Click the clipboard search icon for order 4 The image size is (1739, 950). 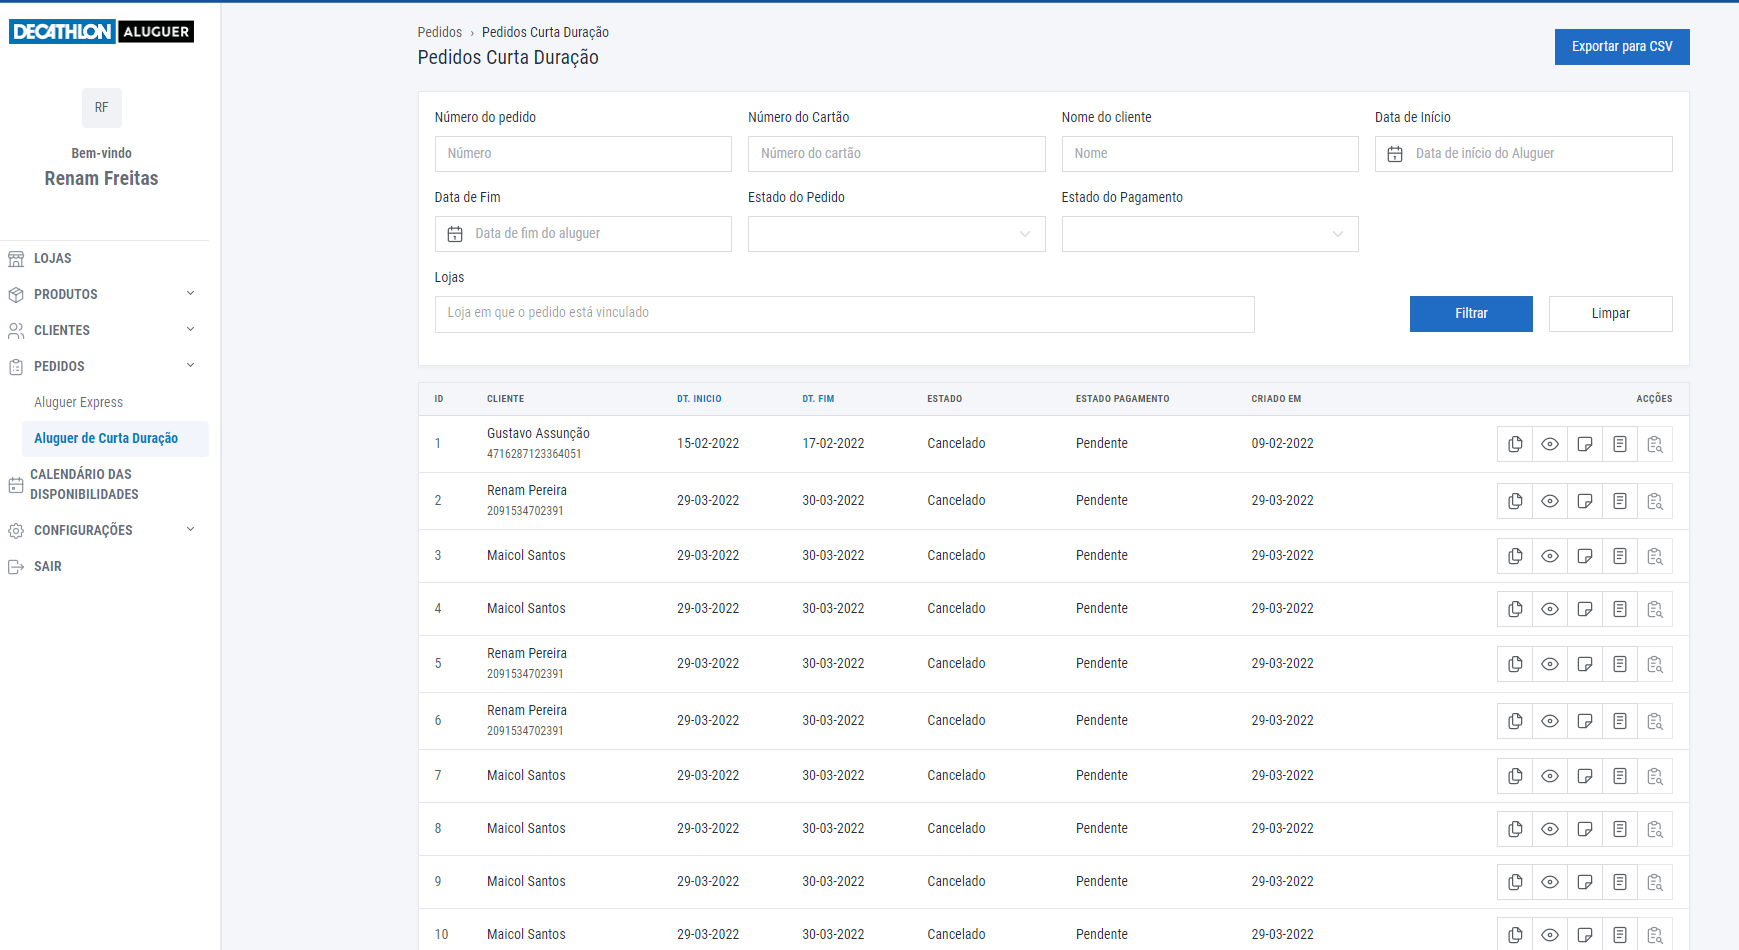1655,609
